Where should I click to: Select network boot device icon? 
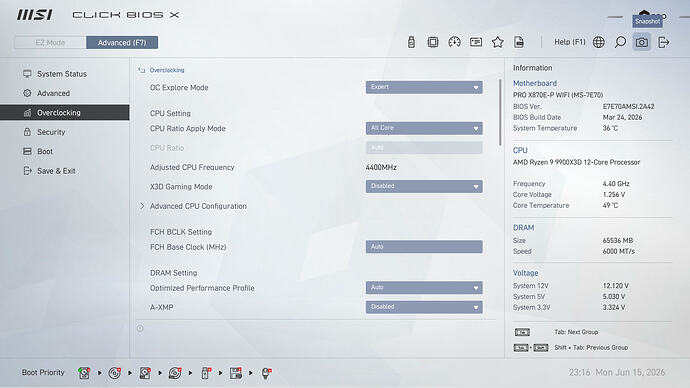tap(266, 373)
